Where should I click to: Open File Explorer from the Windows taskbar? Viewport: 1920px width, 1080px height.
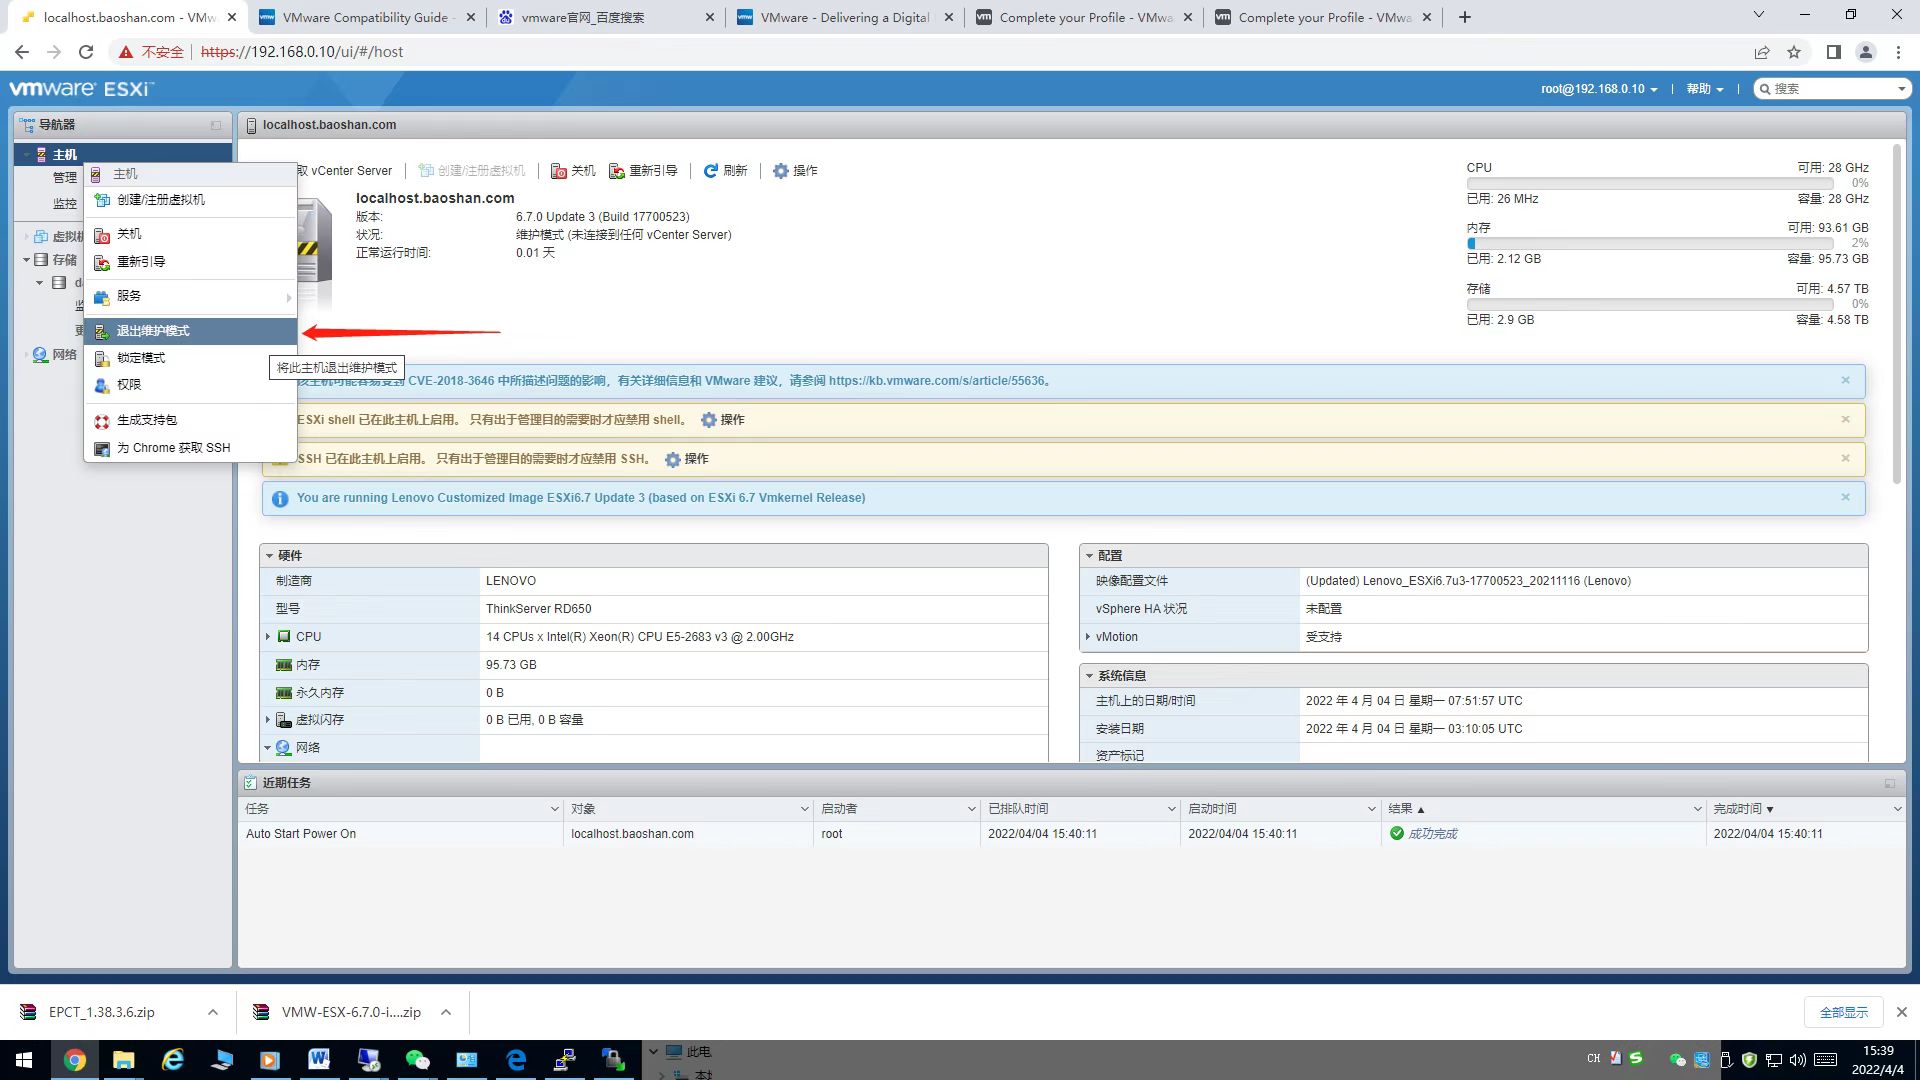[x=123, y=1060]
